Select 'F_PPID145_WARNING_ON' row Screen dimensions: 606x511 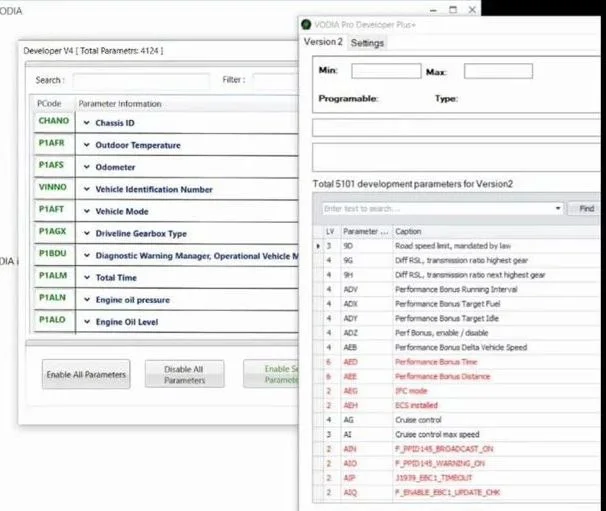[x=458, y=463]
